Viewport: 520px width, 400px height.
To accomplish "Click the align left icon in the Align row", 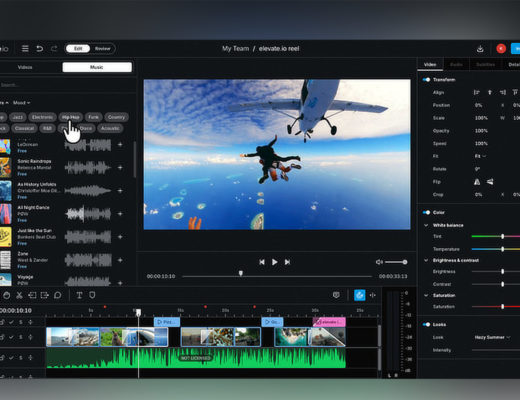I will (477, 92).
